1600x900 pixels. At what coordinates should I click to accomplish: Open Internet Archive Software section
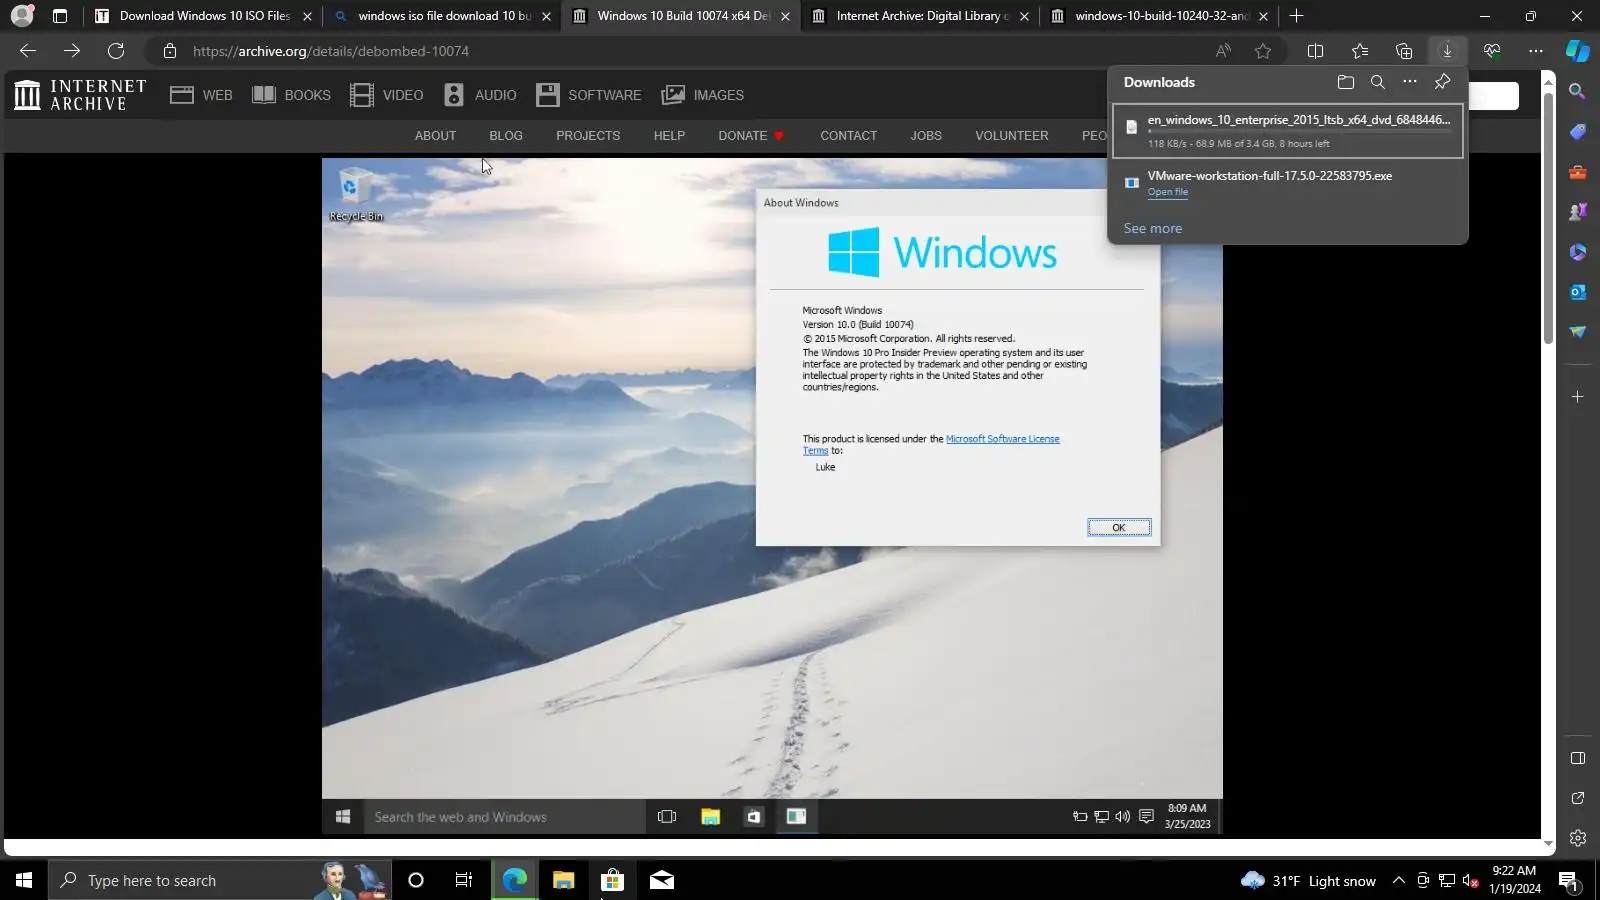pos(588,95)
